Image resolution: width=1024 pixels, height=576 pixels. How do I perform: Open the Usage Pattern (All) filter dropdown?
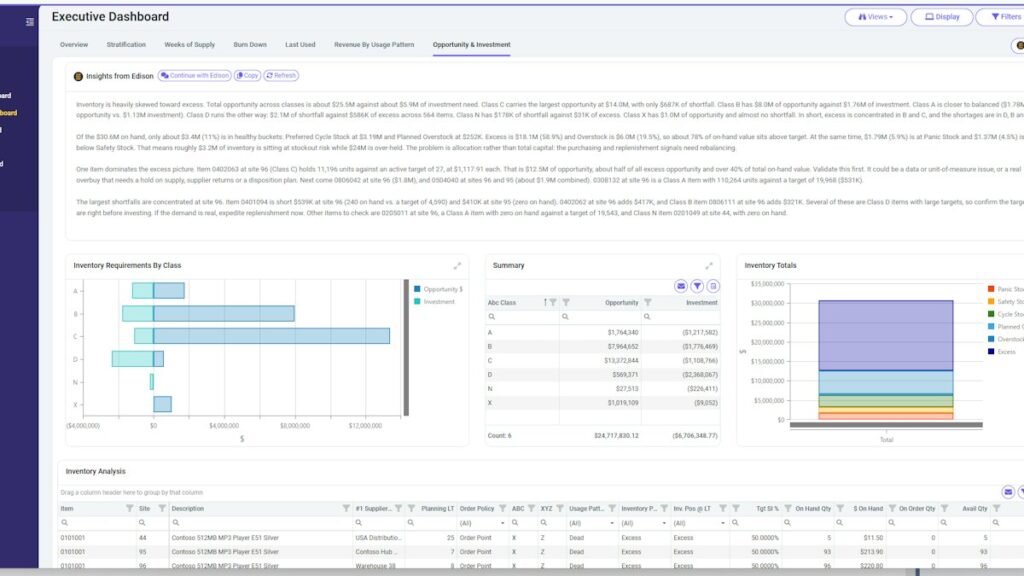[x=592, y=523]
